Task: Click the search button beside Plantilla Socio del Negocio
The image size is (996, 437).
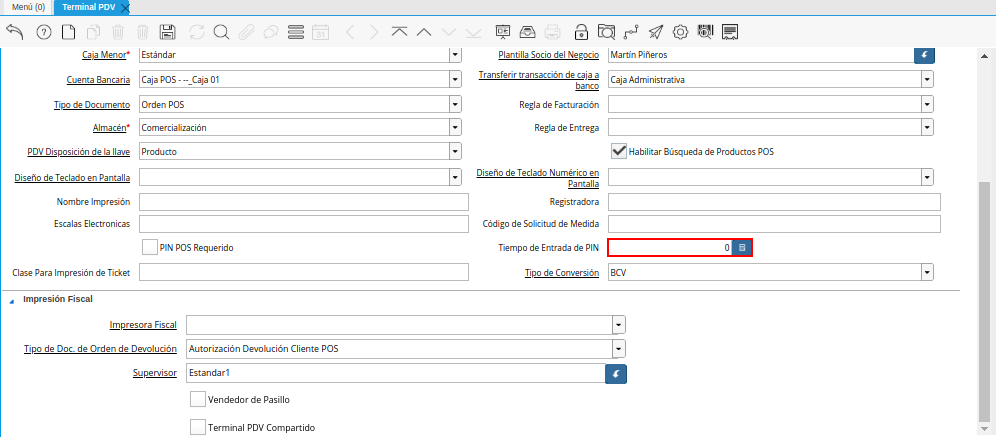Action: [x=924, y=55]
